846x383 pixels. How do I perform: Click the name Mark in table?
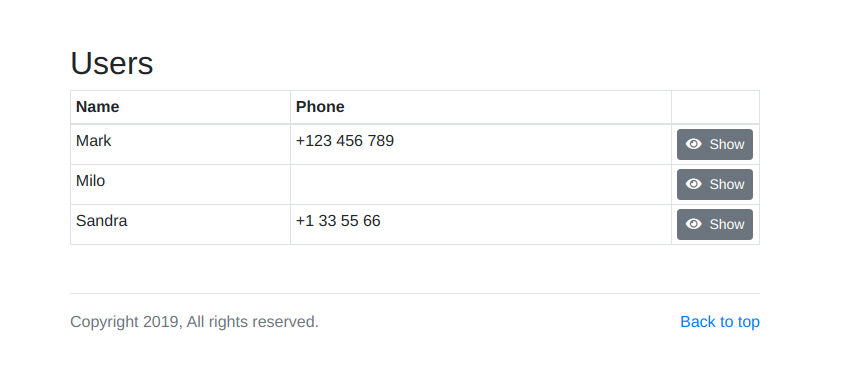coord(93,141)
